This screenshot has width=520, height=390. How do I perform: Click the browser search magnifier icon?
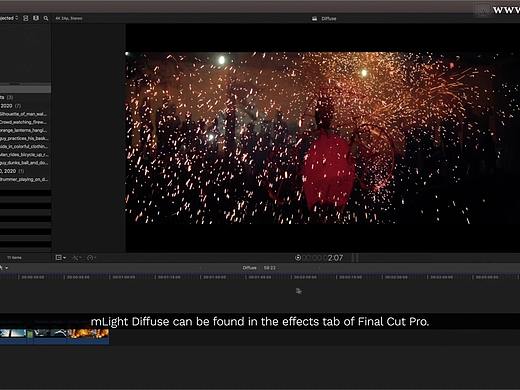[x=46, y=18]
